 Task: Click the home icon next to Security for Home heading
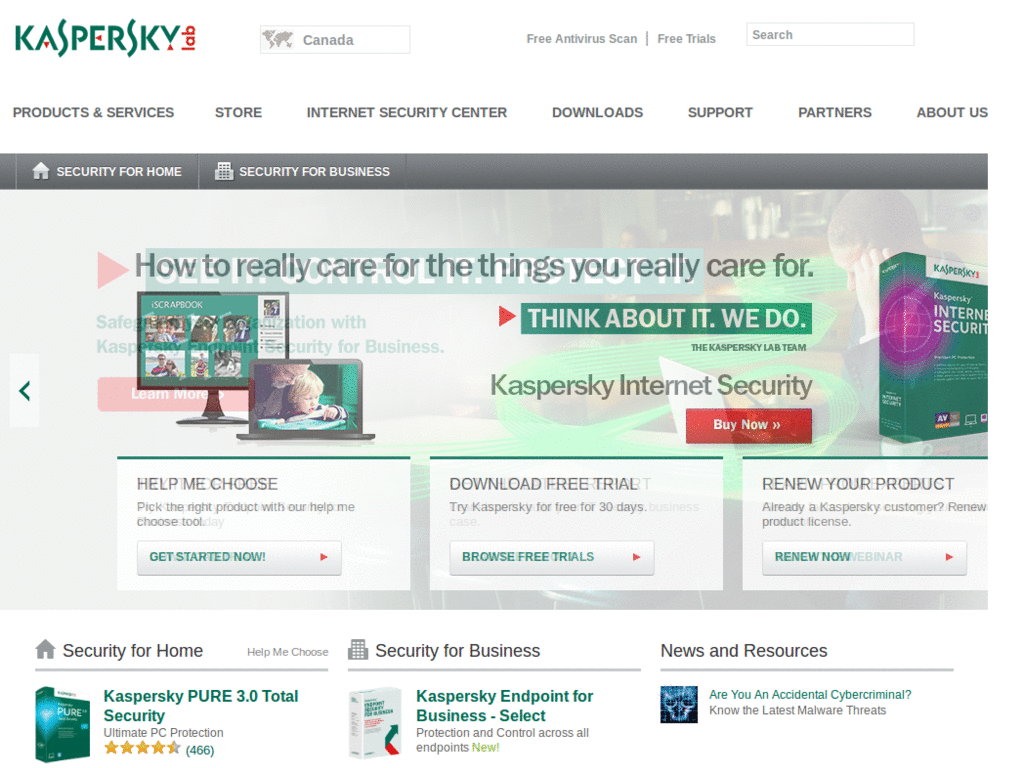[46, 649]
